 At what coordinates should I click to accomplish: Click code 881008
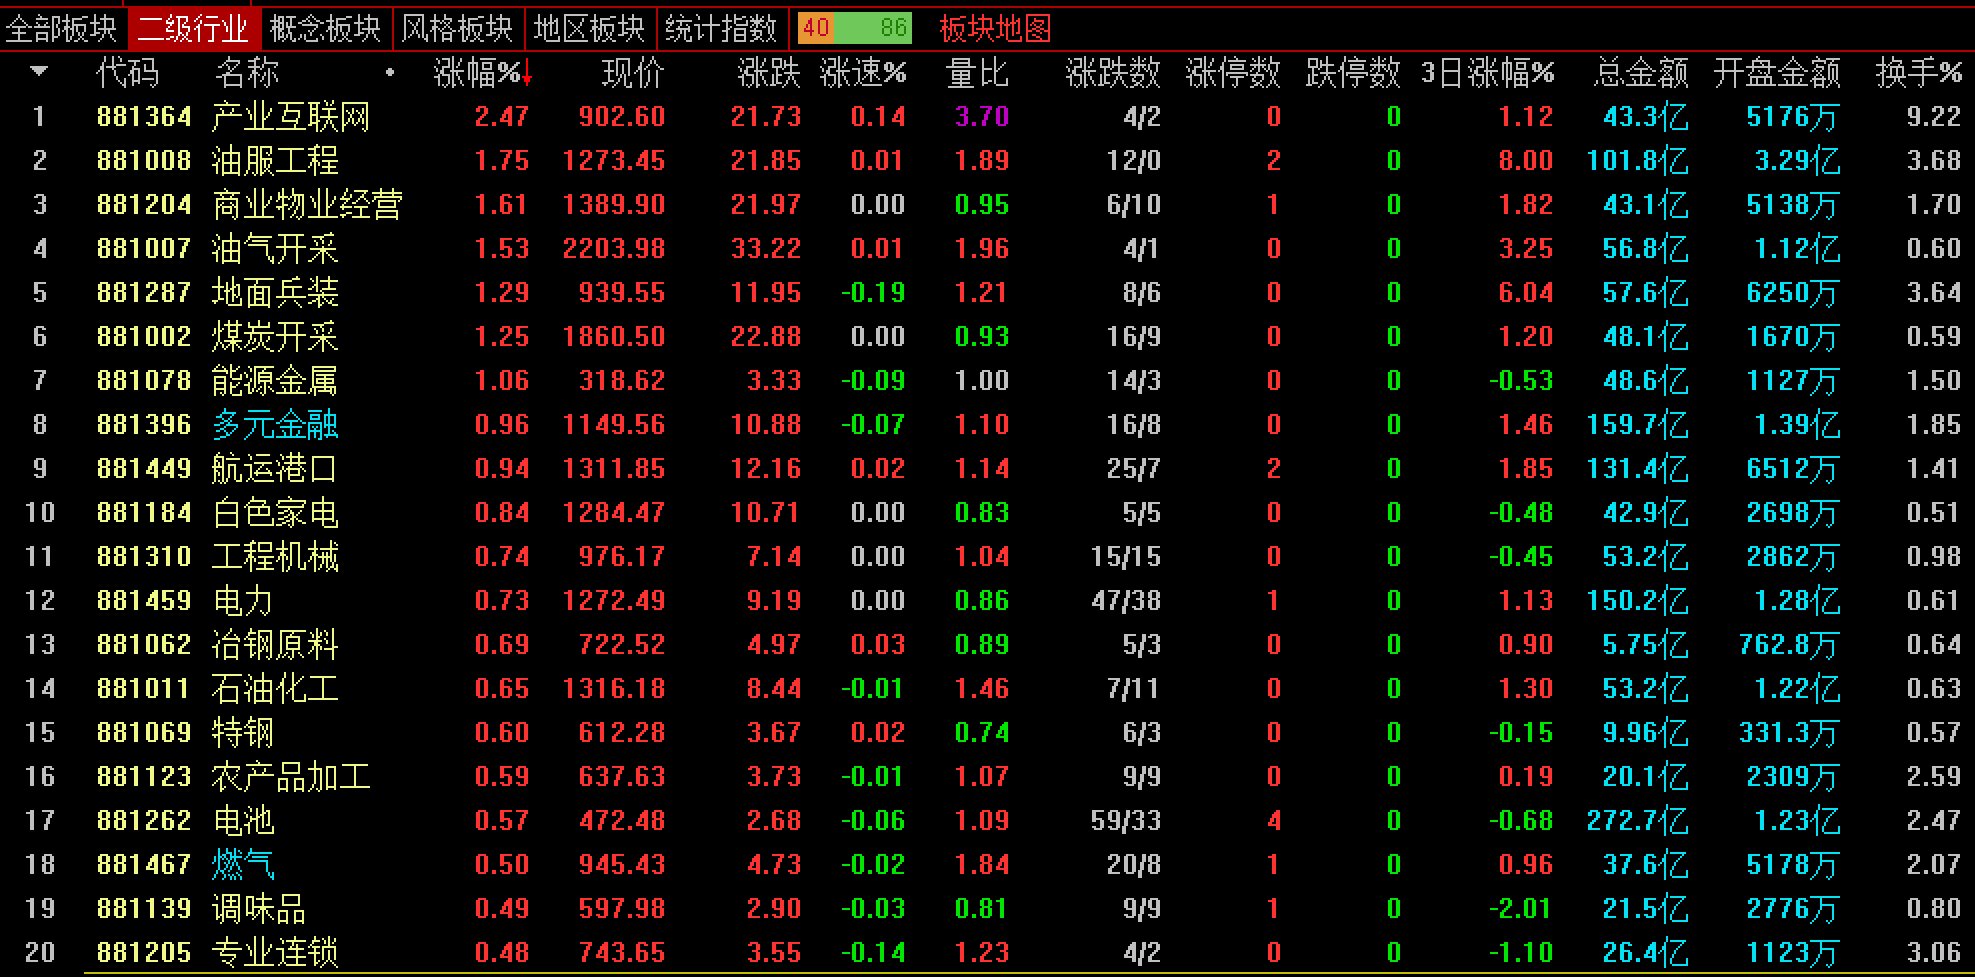[144, 161]
